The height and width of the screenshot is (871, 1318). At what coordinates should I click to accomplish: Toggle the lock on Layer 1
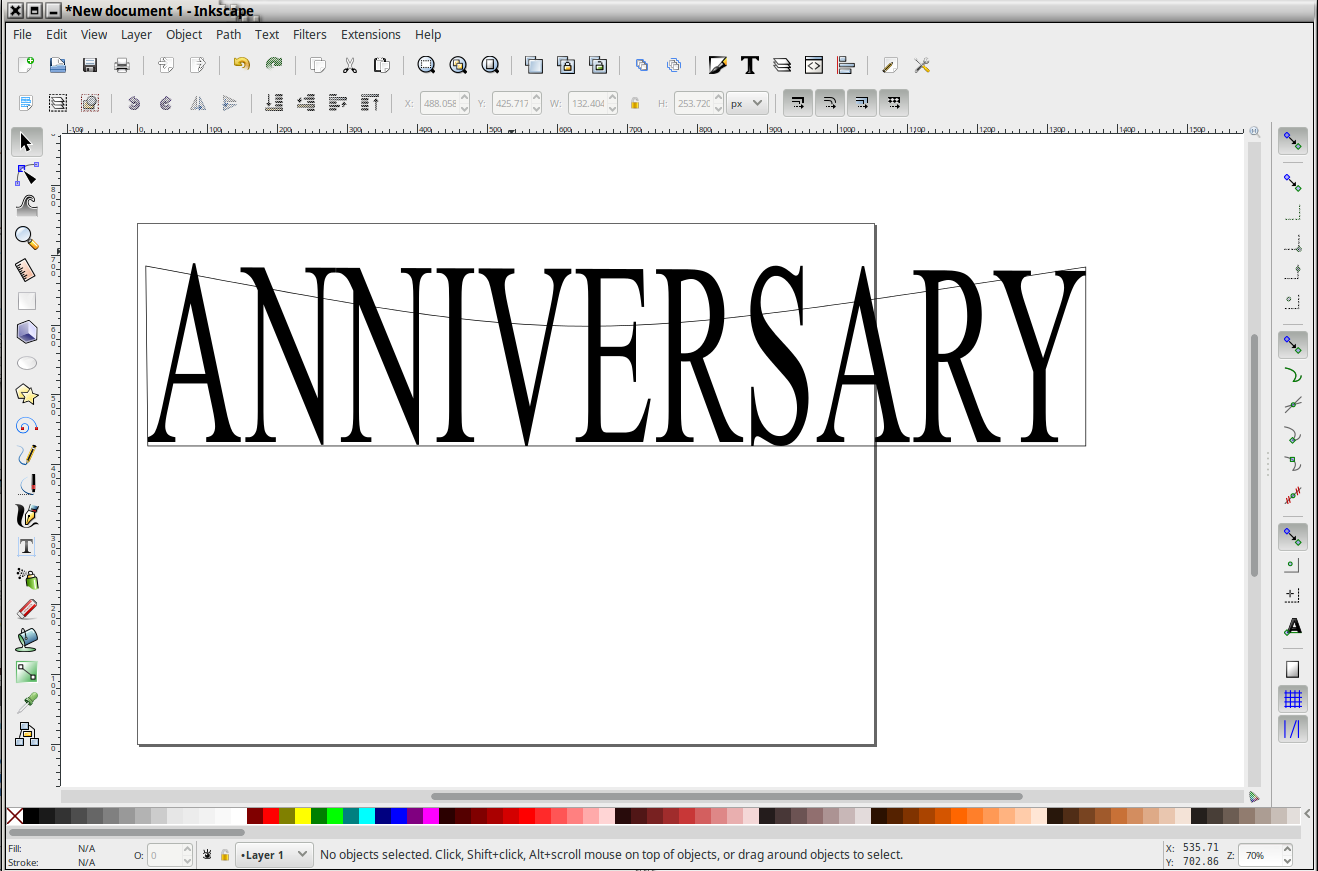click(x=225, y=855)
